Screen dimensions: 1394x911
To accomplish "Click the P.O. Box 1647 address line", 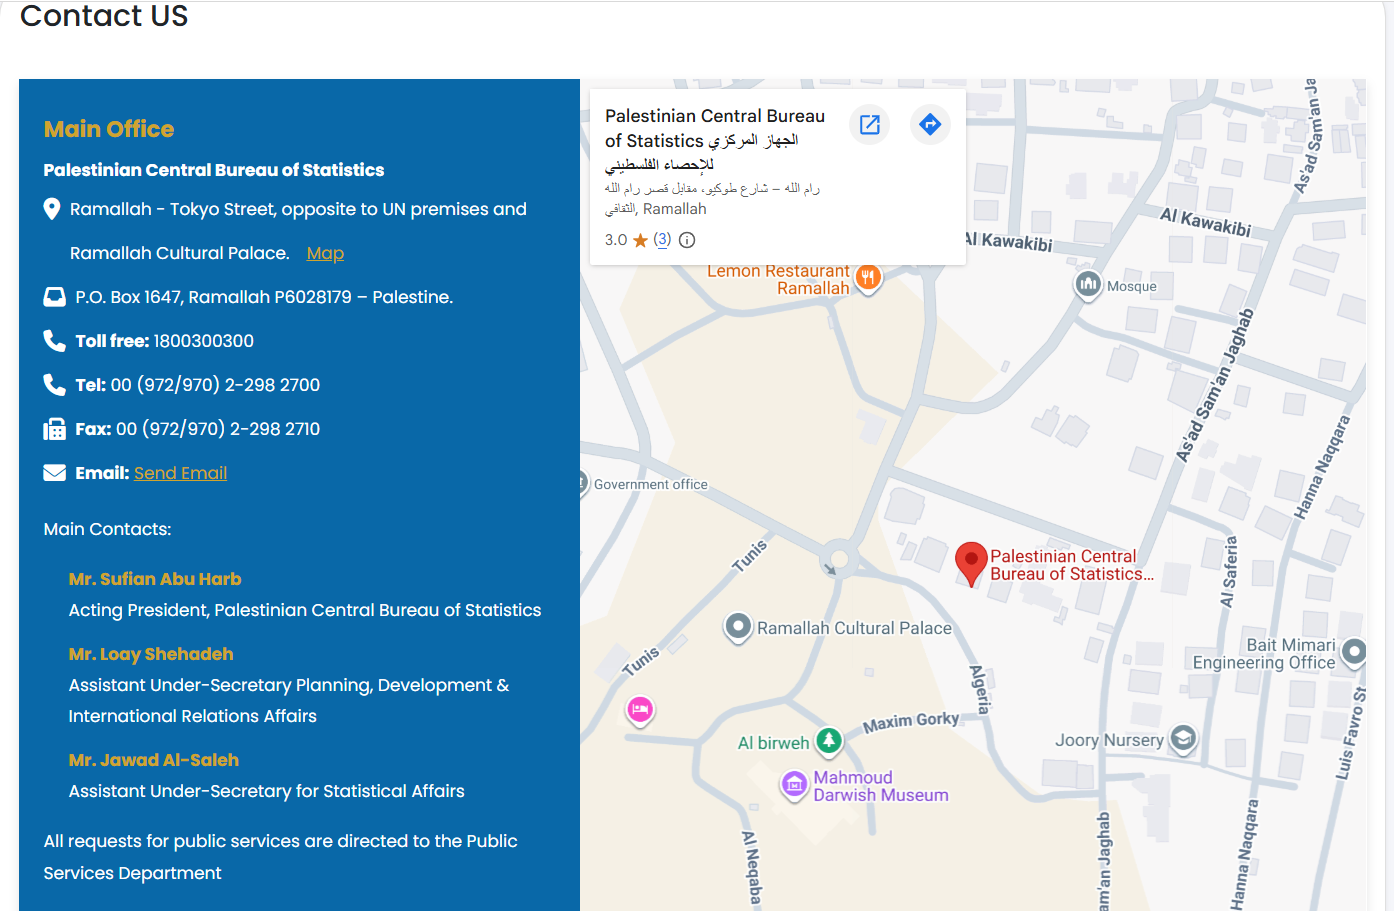I will pos(264,297).
